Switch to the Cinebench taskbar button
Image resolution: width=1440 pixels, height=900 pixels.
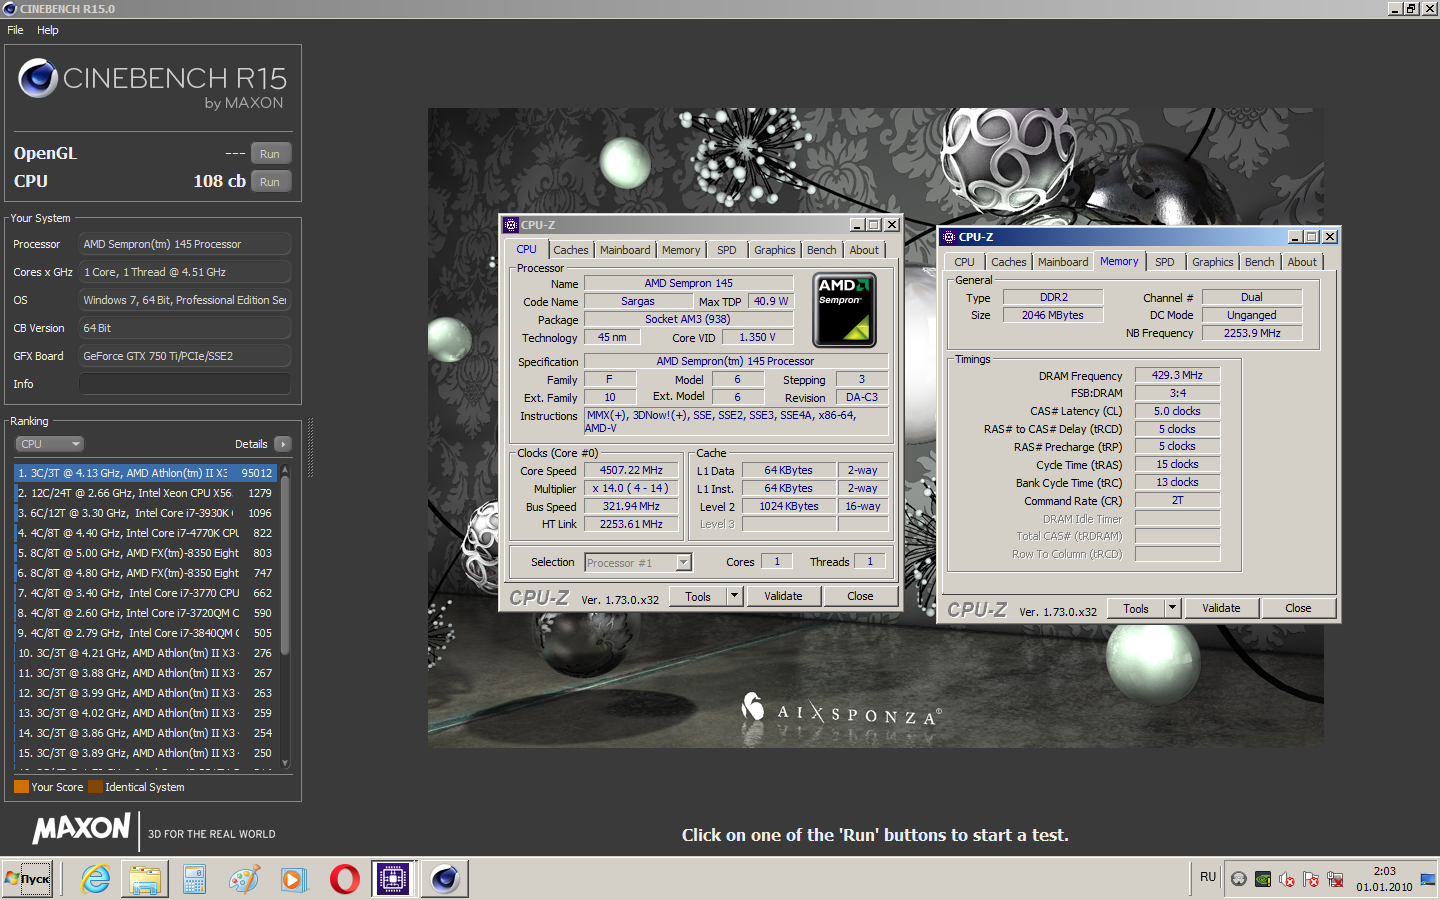click(444, 879)
